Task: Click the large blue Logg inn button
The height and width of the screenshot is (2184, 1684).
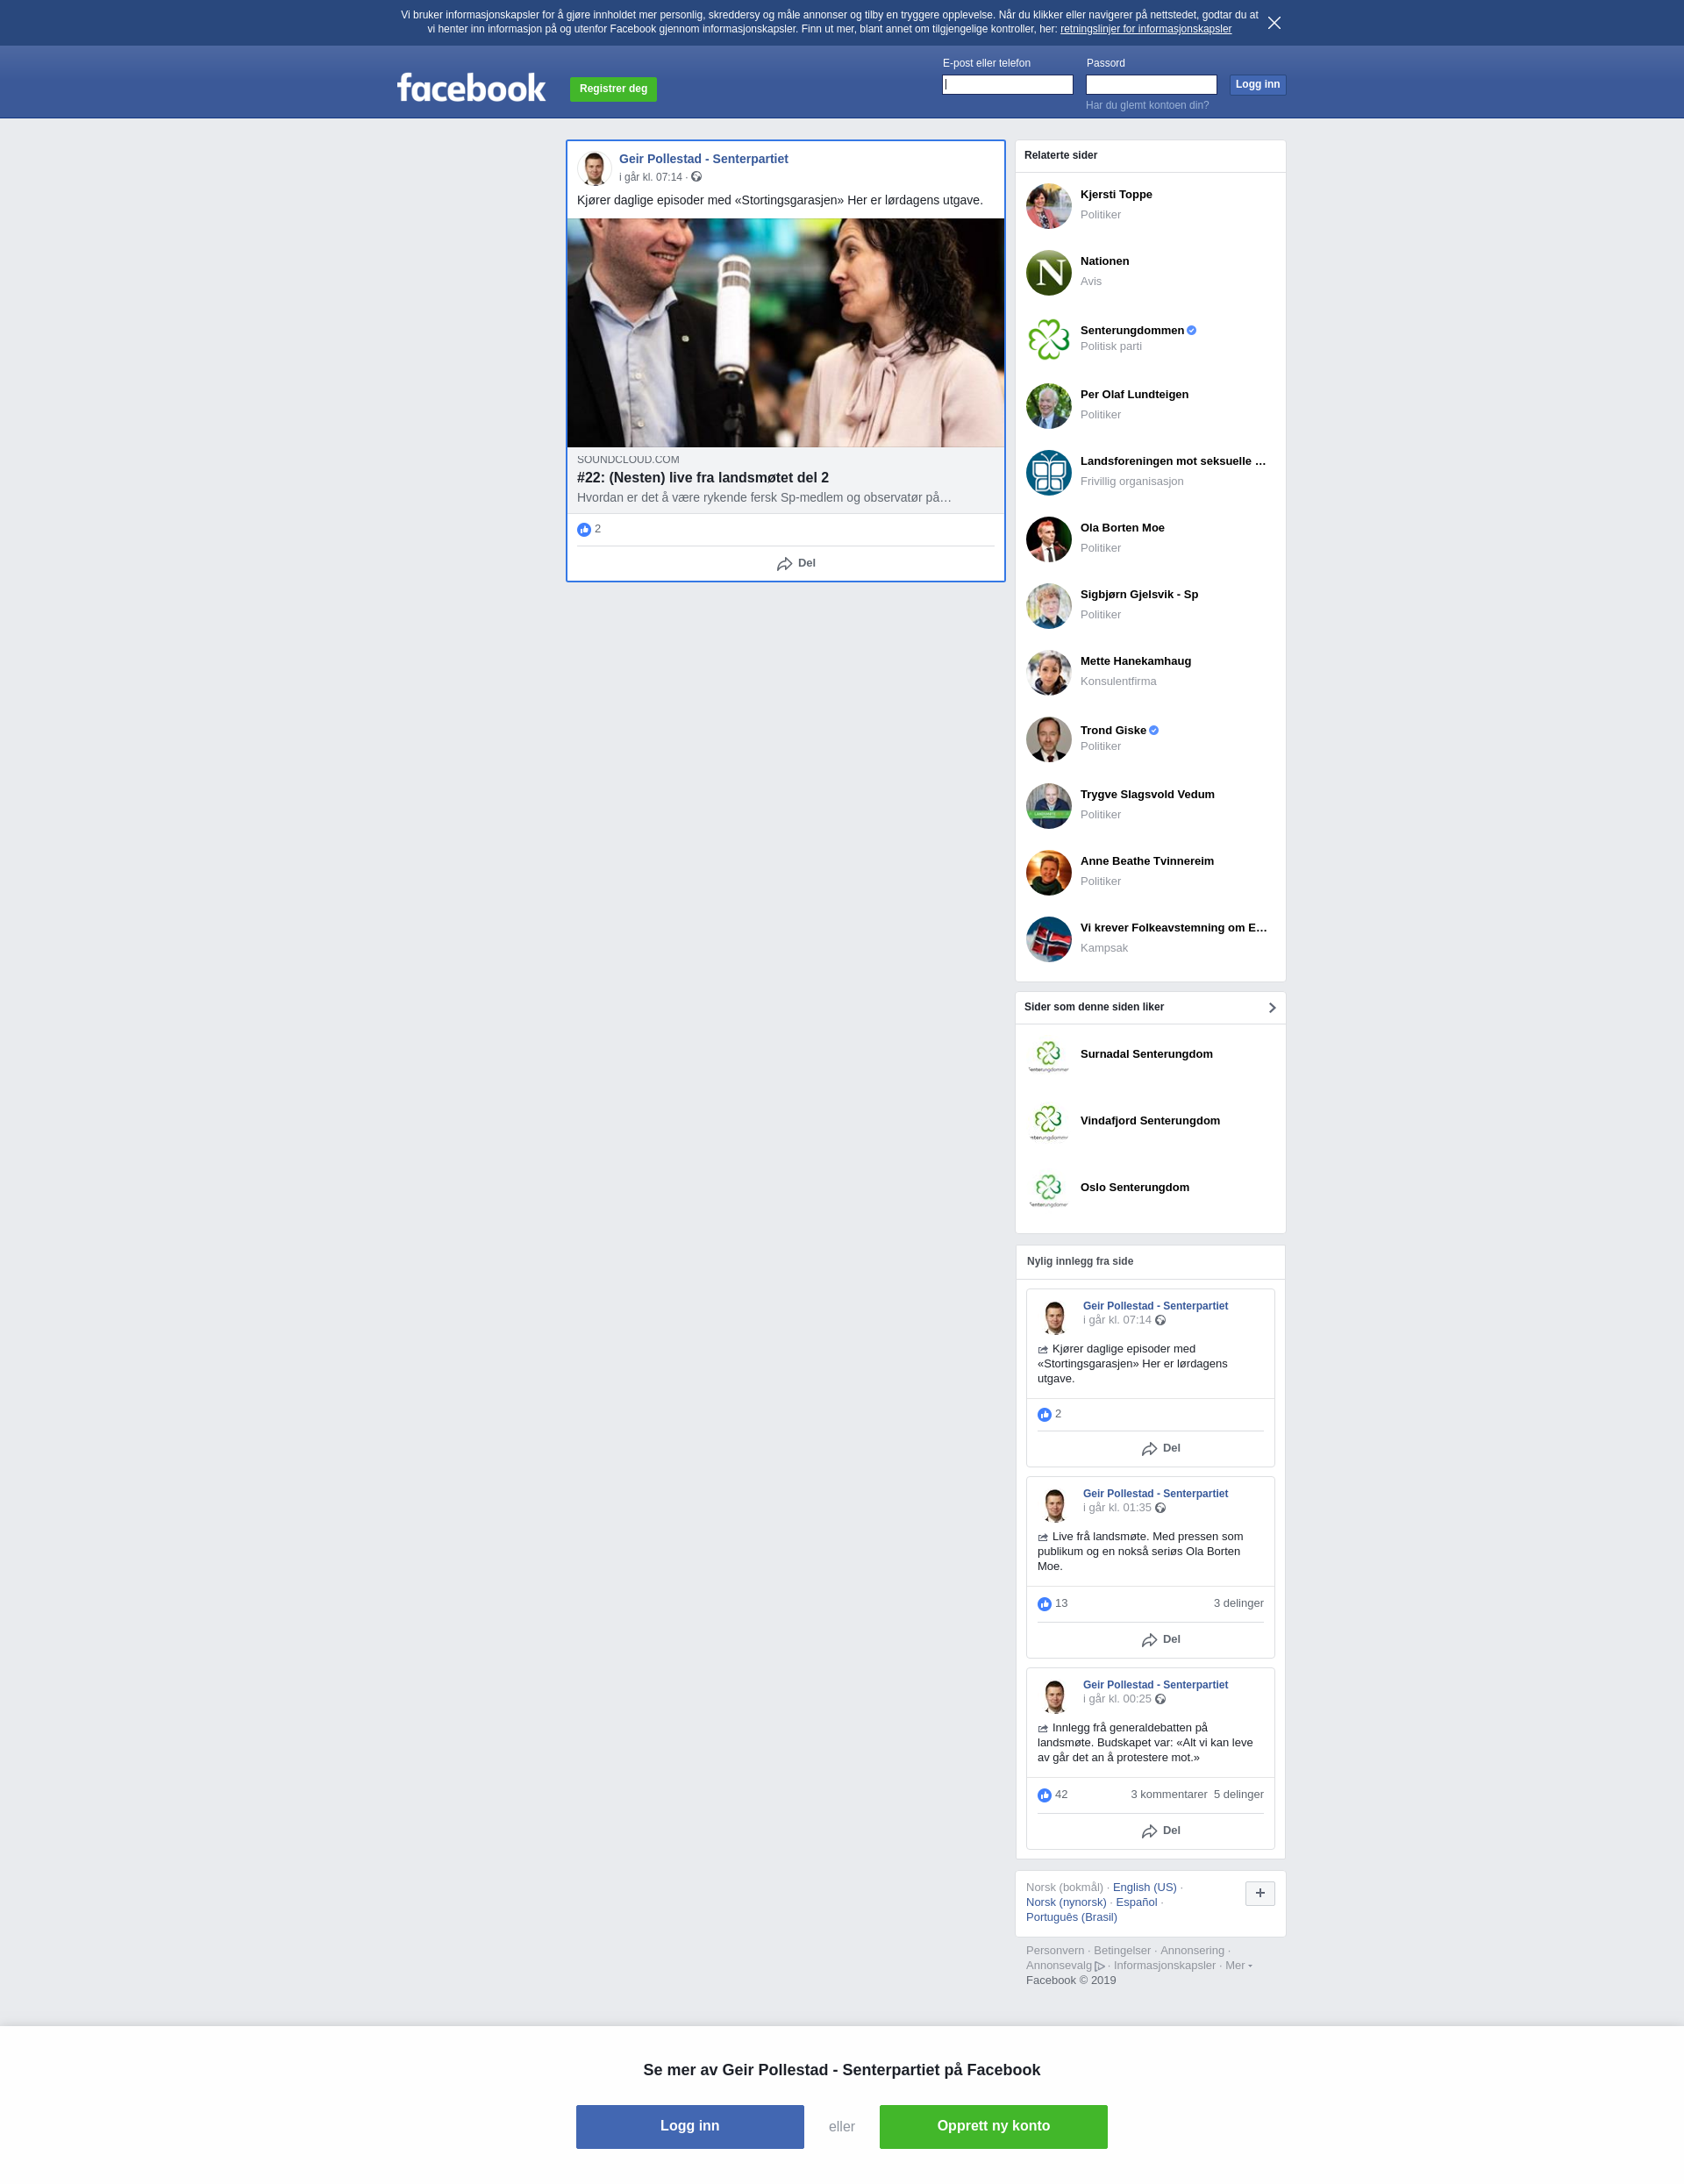Action: [x=690, y=2126]
